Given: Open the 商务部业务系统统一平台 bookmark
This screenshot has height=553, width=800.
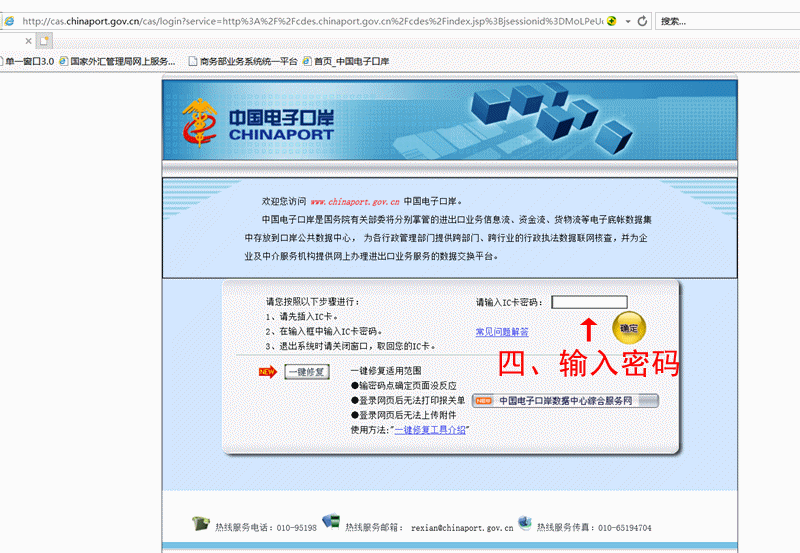Looking at the screenshot, I should click(243, 61).
